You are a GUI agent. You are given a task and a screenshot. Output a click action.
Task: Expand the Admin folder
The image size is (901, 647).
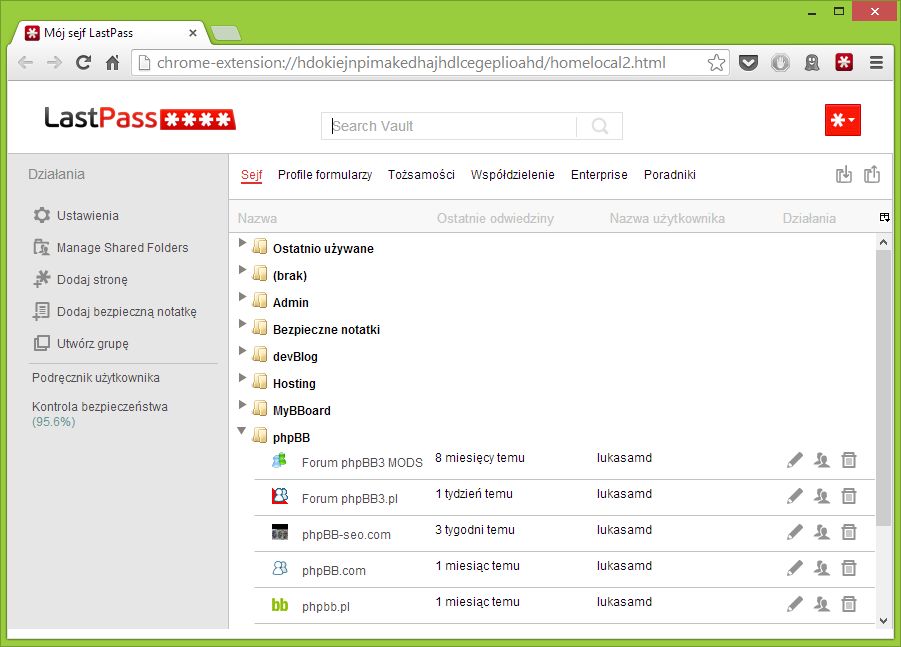click(x=242, y=296)
